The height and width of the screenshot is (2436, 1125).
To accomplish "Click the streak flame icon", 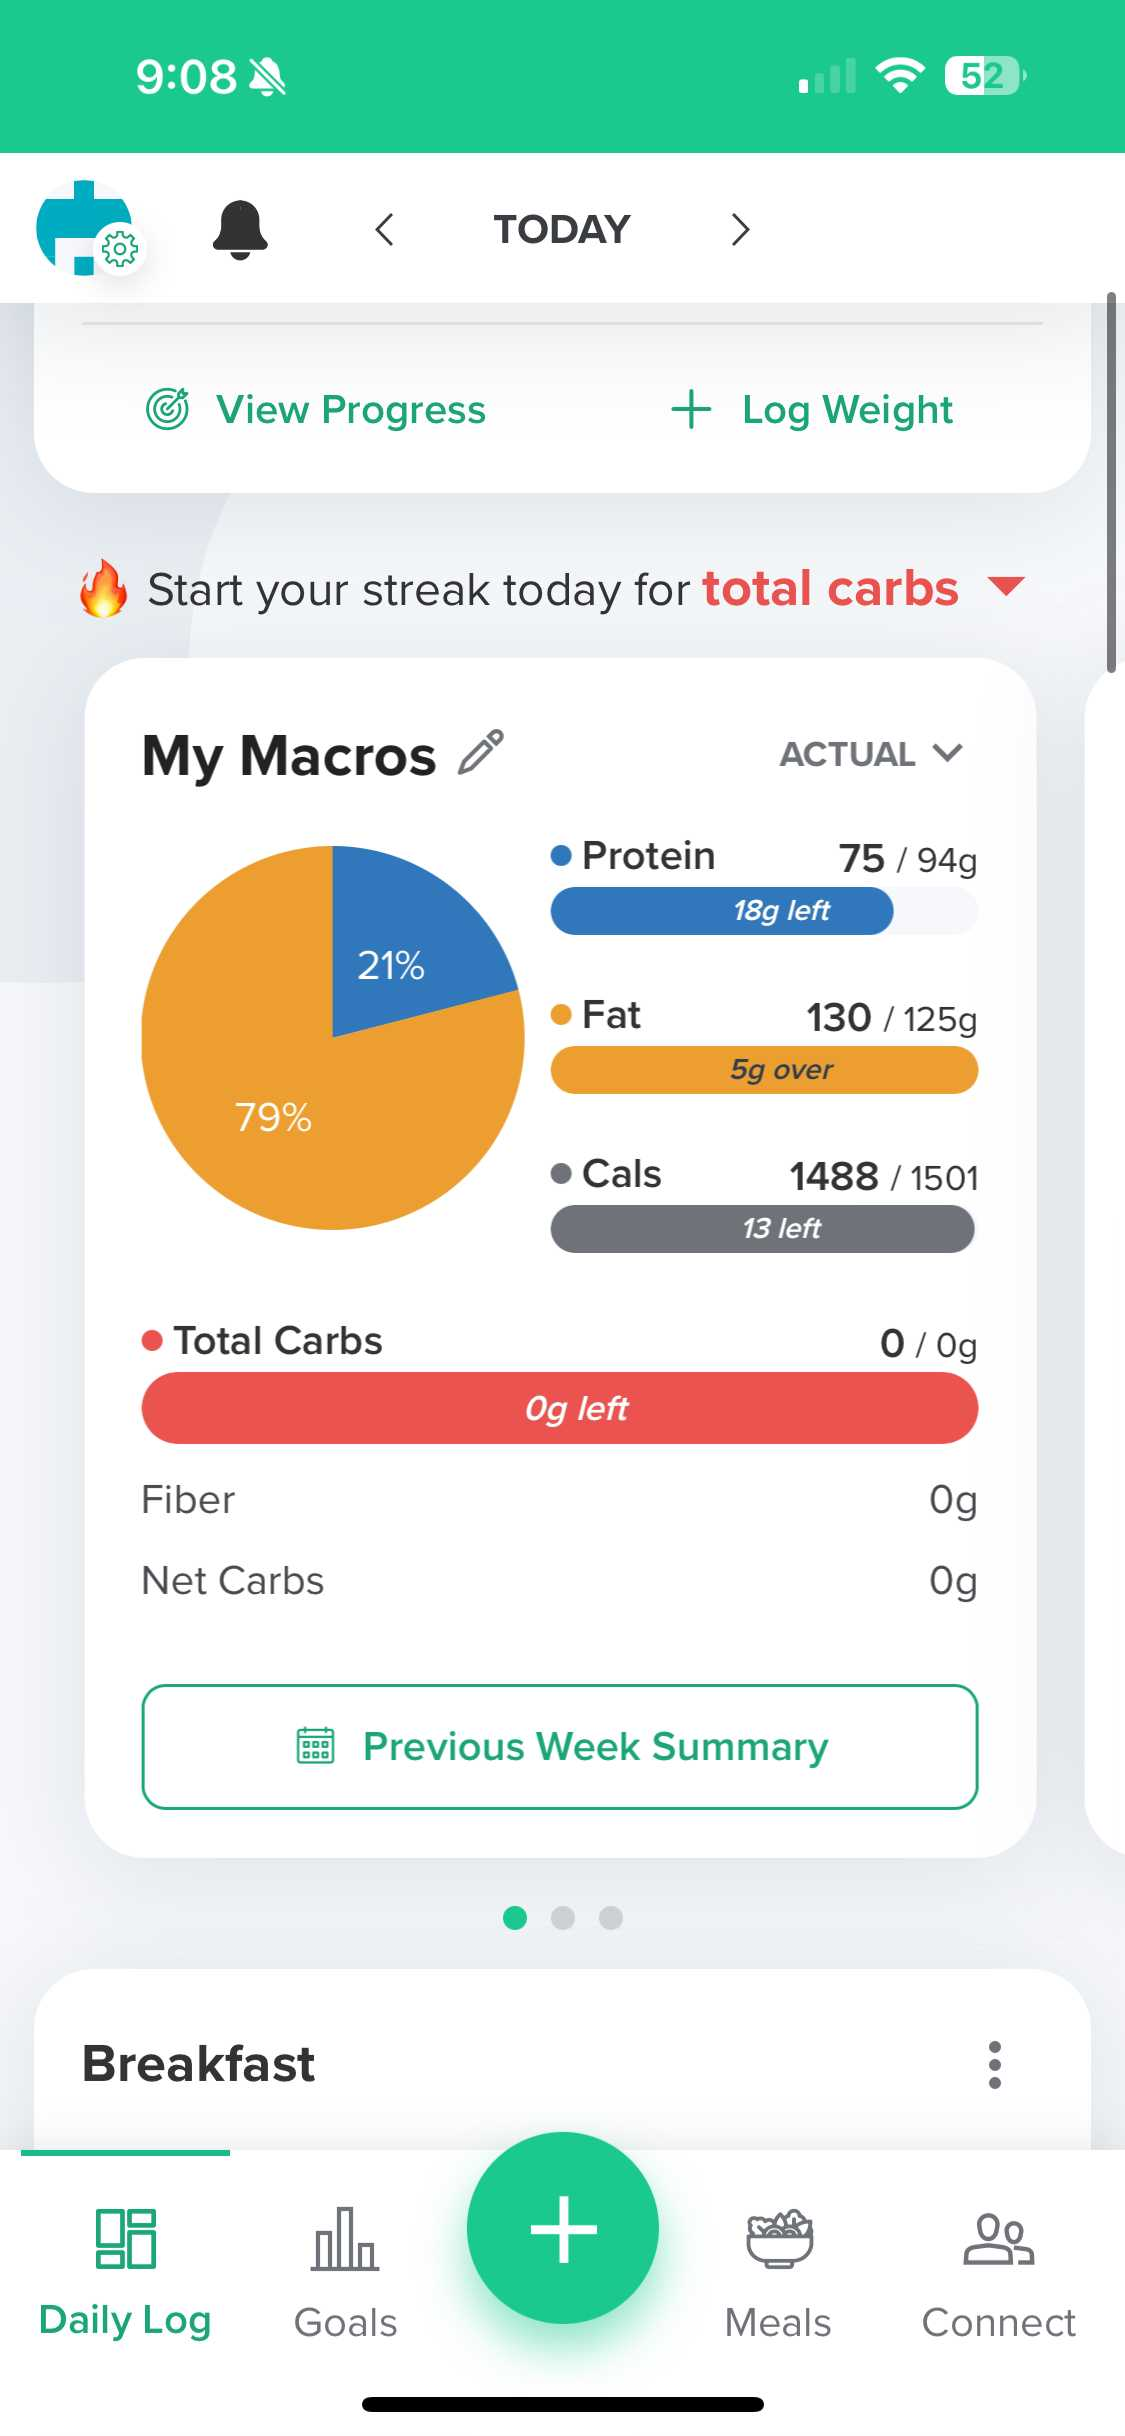I will click(104, 589).
